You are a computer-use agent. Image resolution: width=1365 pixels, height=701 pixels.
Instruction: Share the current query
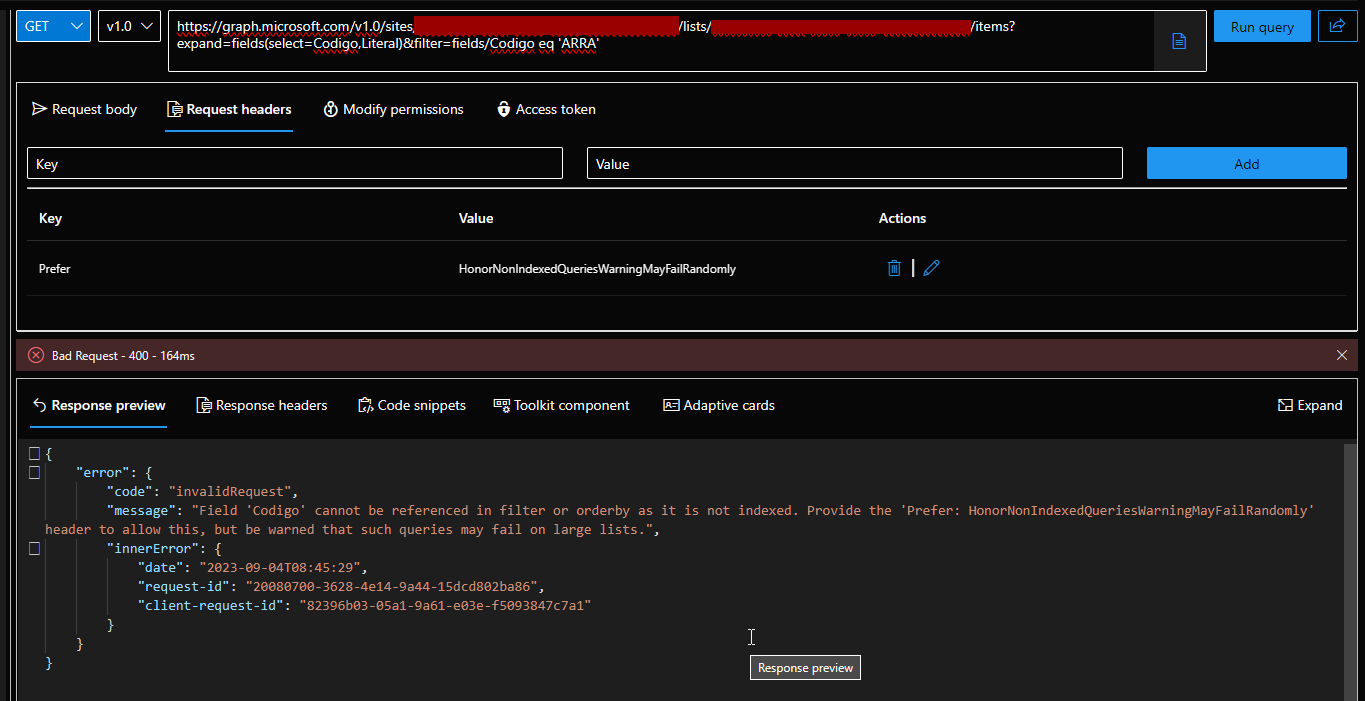[x=1338, y=26]
